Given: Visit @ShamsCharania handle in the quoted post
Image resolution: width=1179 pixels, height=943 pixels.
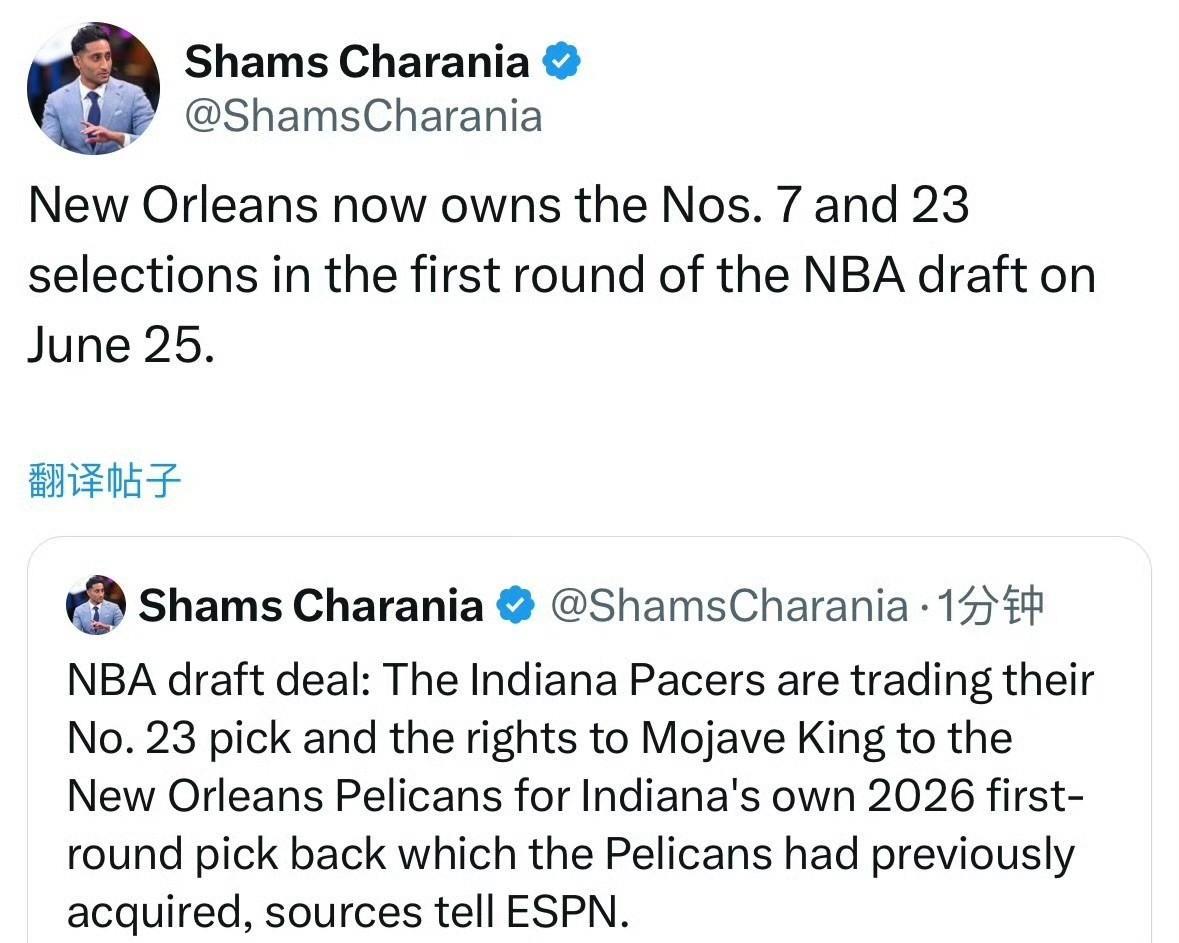Looking at the screenshot, I should pyautogui.click(x=729, y=605).
